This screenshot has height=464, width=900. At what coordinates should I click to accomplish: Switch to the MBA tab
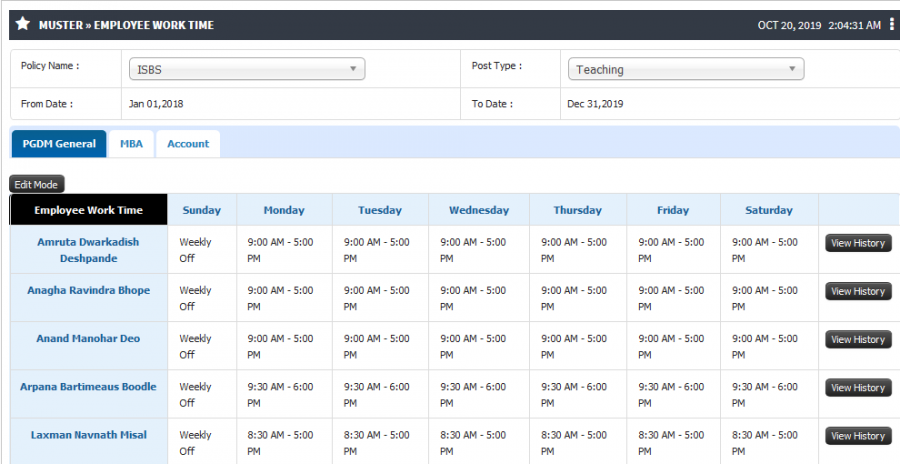coord(131,144)
